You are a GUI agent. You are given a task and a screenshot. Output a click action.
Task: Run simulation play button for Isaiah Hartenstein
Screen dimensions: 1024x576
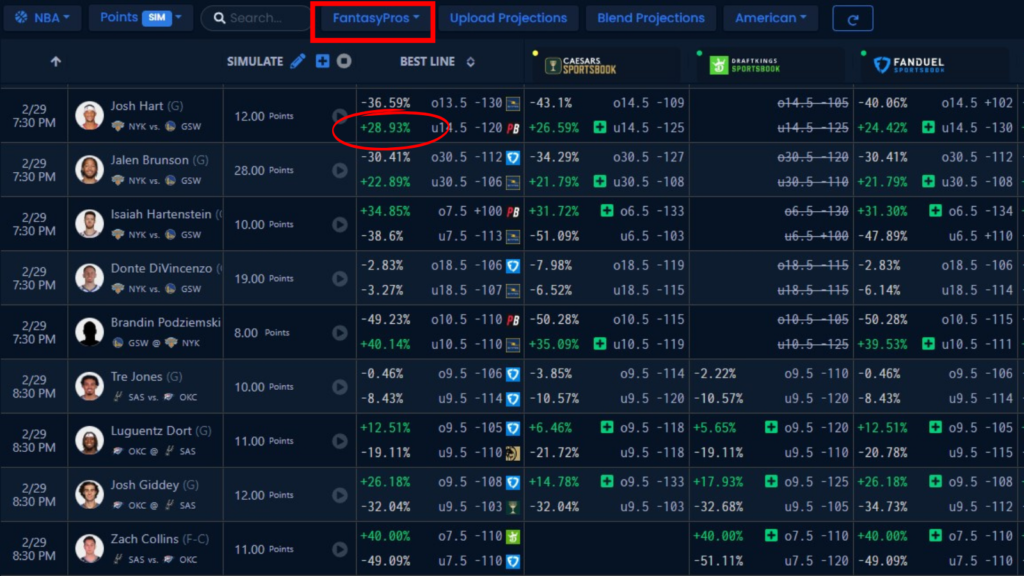point(340,225)
